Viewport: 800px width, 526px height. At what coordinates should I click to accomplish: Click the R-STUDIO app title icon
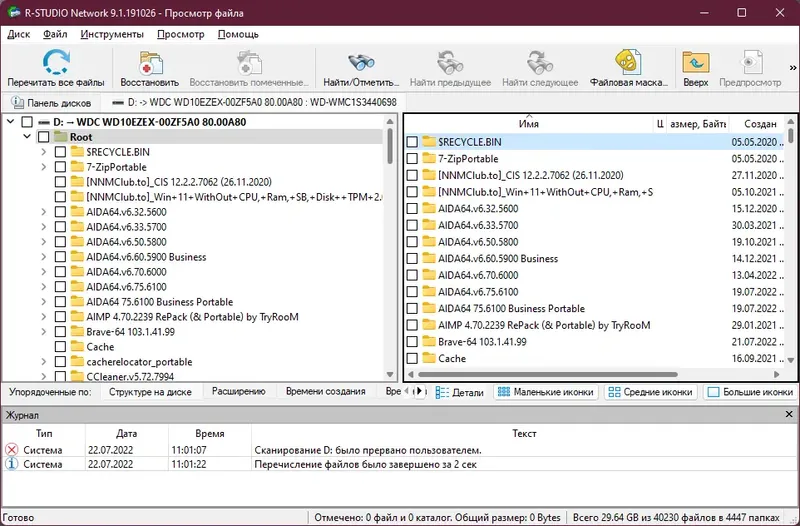click(12, 12)
